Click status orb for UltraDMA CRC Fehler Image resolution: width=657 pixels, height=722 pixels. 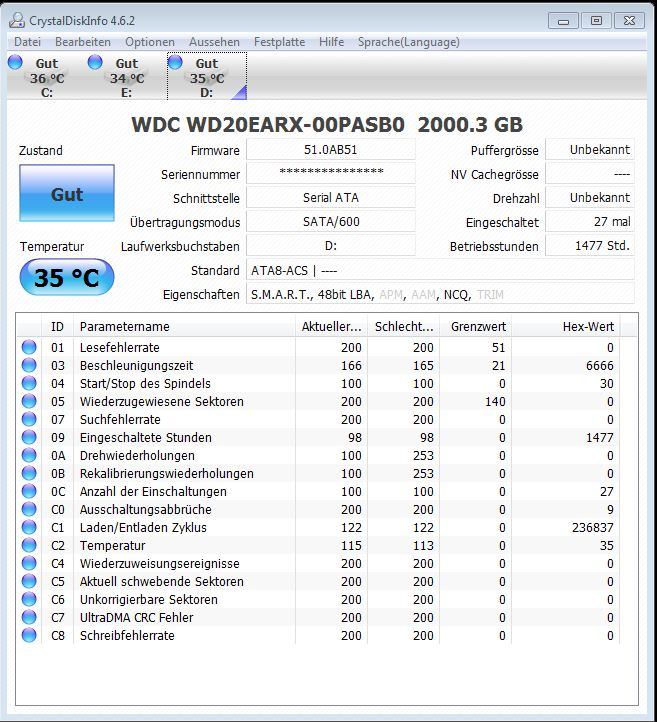(x=29, y=617)
